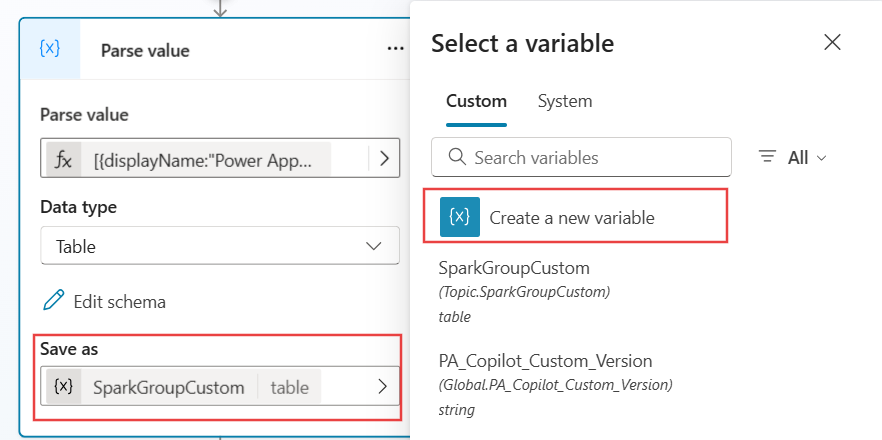Click the filter lines icon

tap(768, 157)
